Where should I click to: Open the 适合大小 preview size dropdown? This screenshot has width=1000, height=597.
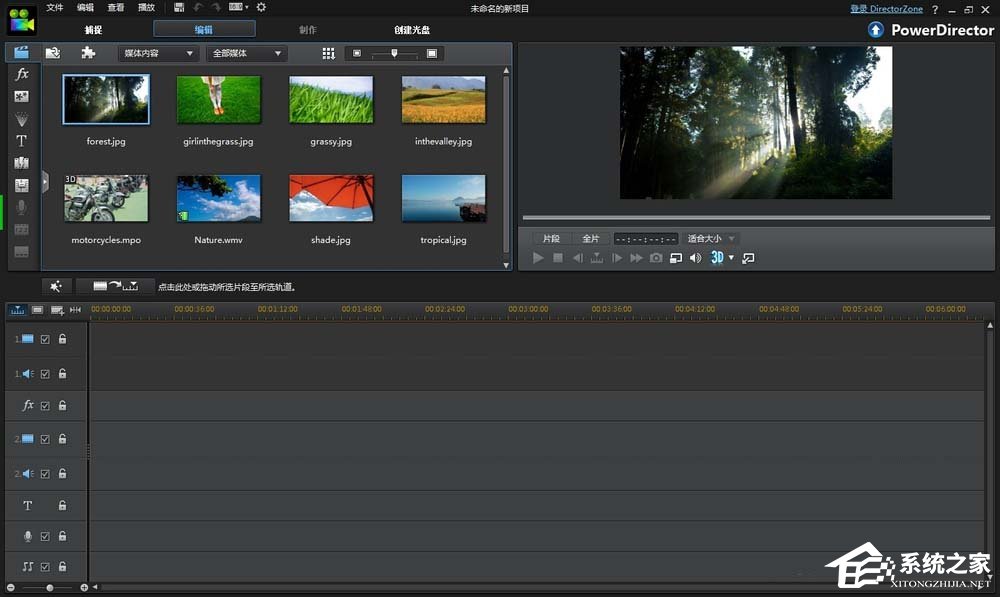[x=711, y=239]
